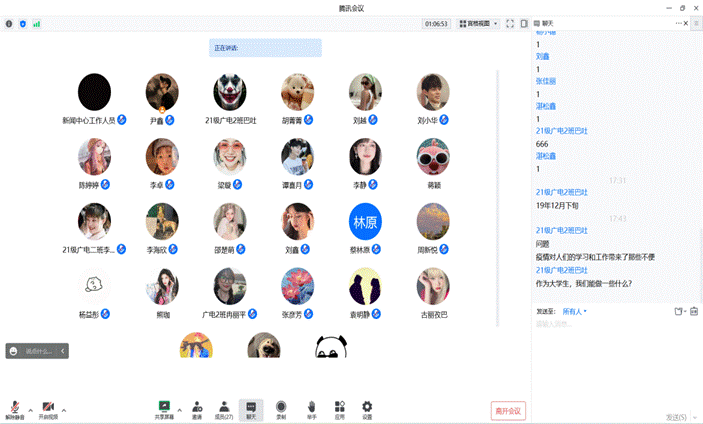
Task: Open the send-to recipient dropdown
Action: (x=574, y=311)
